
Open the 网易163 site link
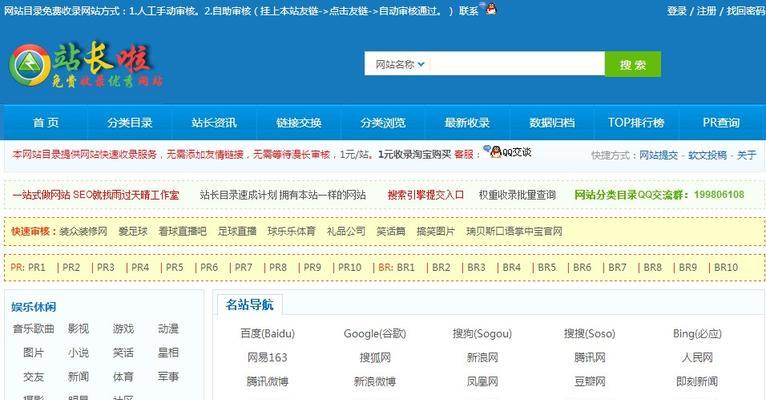(x=267, y=358)
